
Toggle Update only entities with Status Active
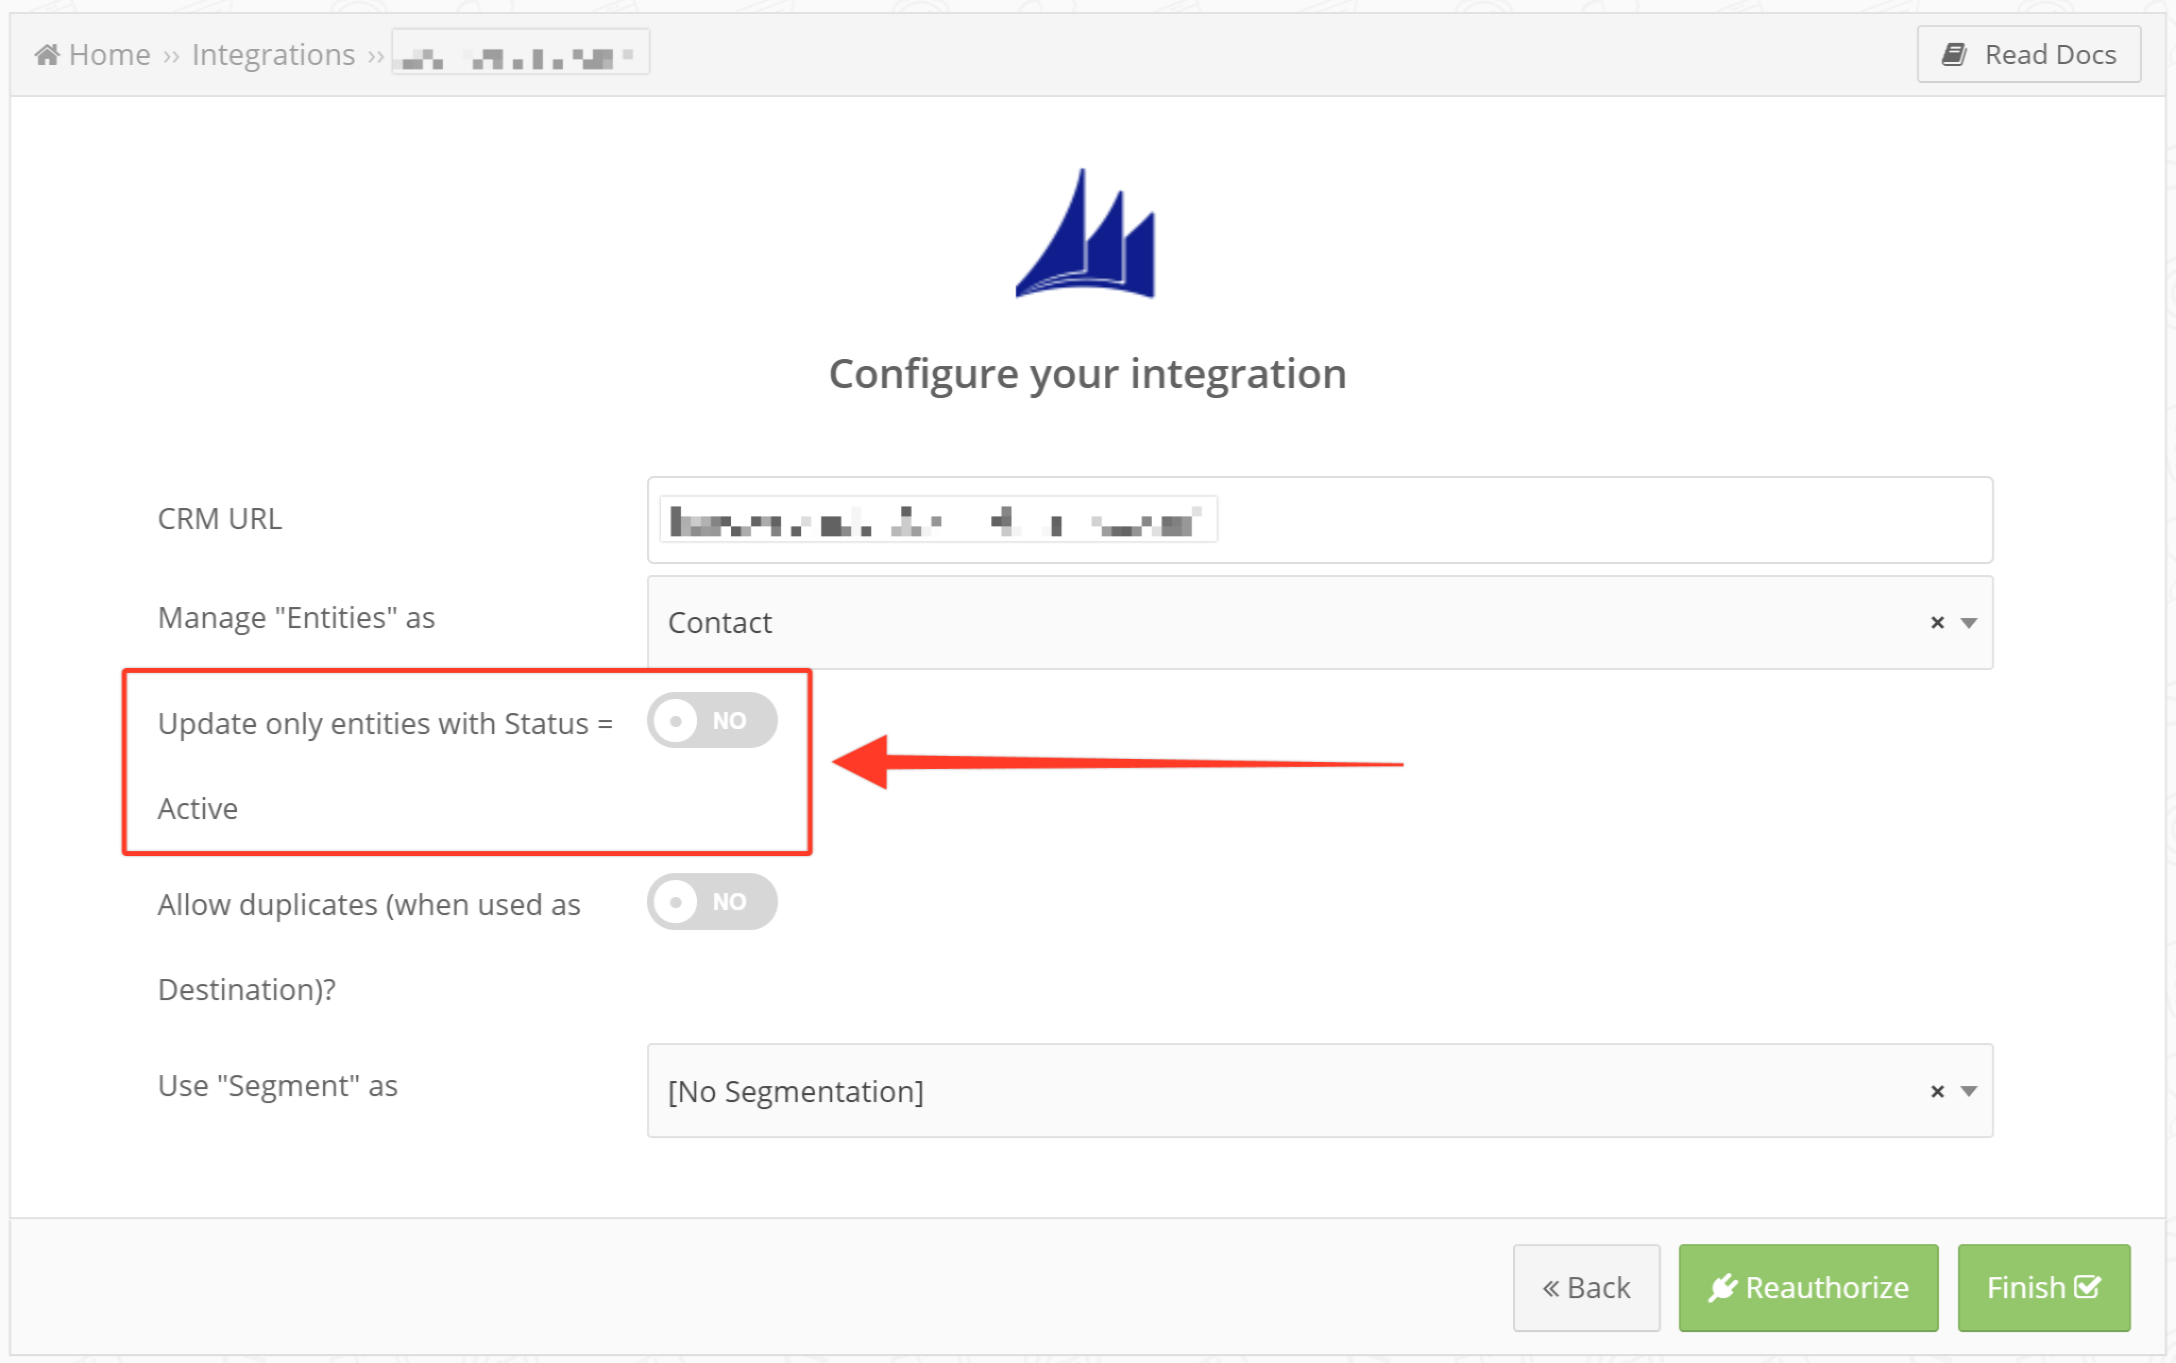coord(708,721)
